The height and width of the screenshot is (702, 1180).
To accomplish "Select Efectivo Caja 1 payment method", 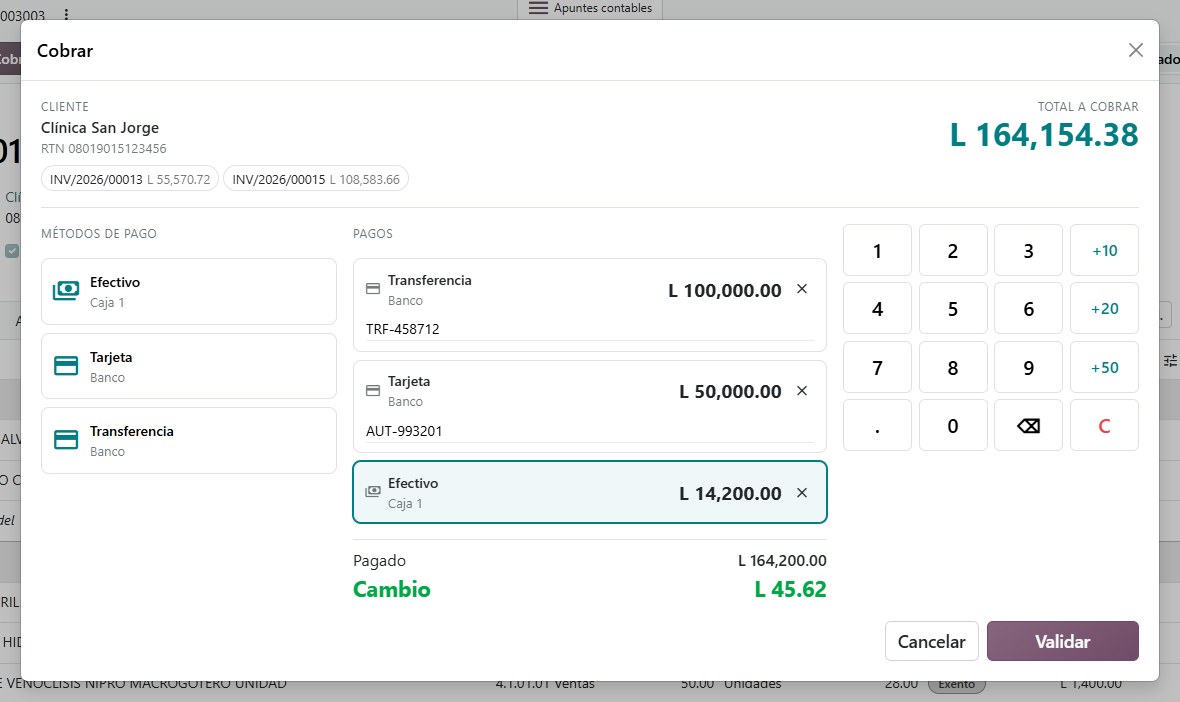I will point(189,291).
